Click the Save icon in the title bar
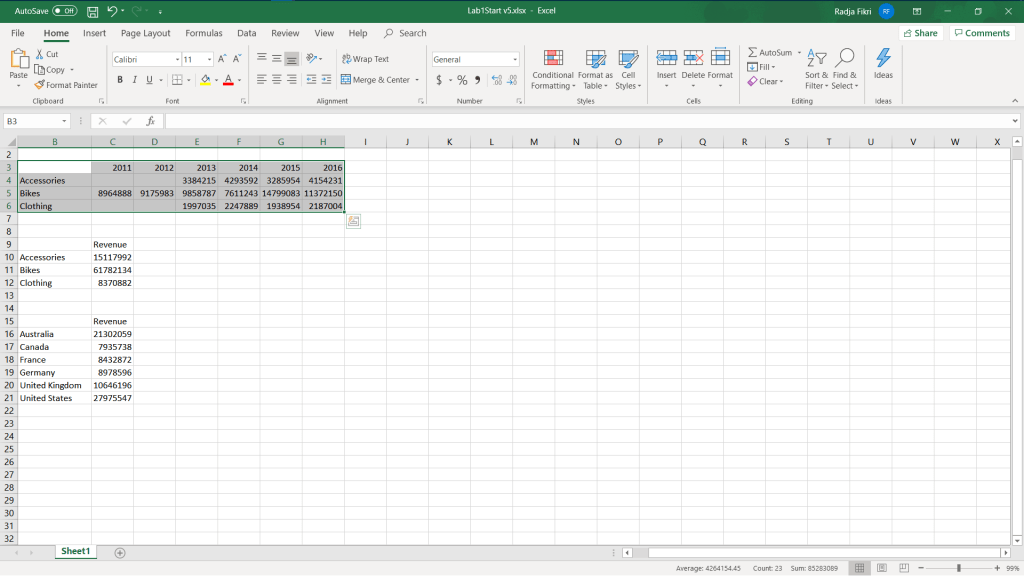Screen dimensions: 1024x576 click(x=93, y=11)
